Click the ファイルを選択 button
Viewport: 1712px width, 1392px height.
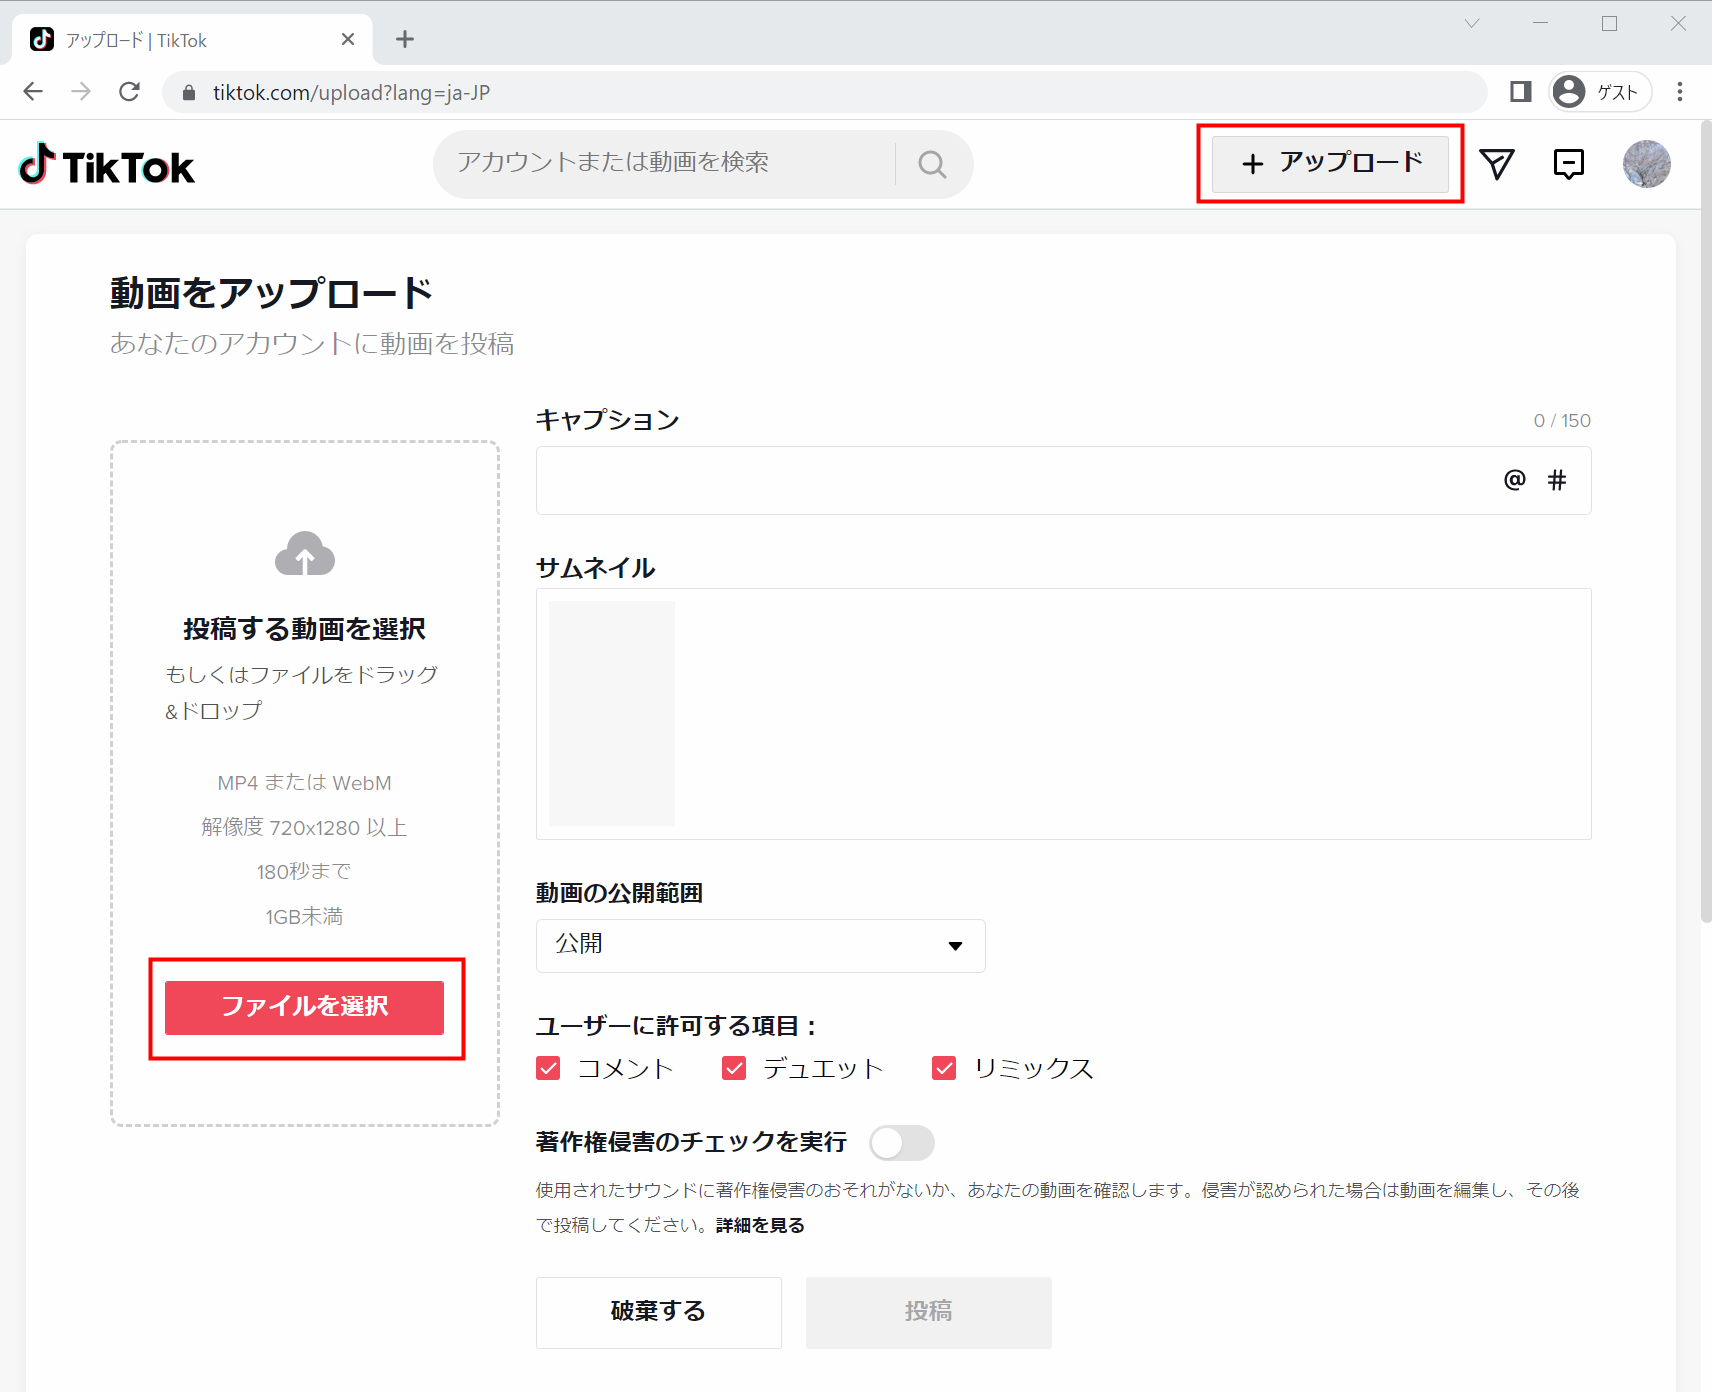[x=304, y=1007]
